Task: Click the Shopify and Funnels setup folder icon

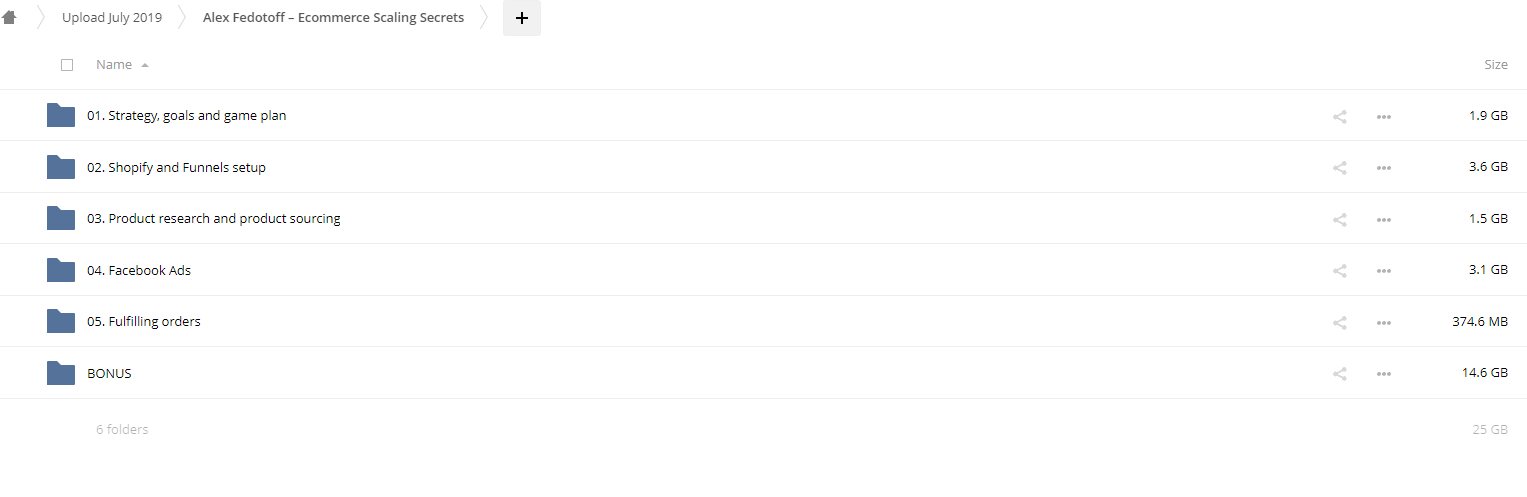Action: point(61,167)
